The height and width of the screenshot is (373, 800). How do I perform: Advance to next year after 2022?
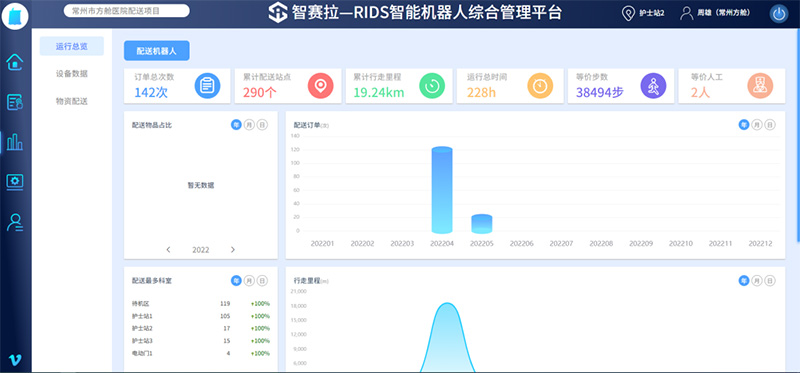click(x=233, y=250)
